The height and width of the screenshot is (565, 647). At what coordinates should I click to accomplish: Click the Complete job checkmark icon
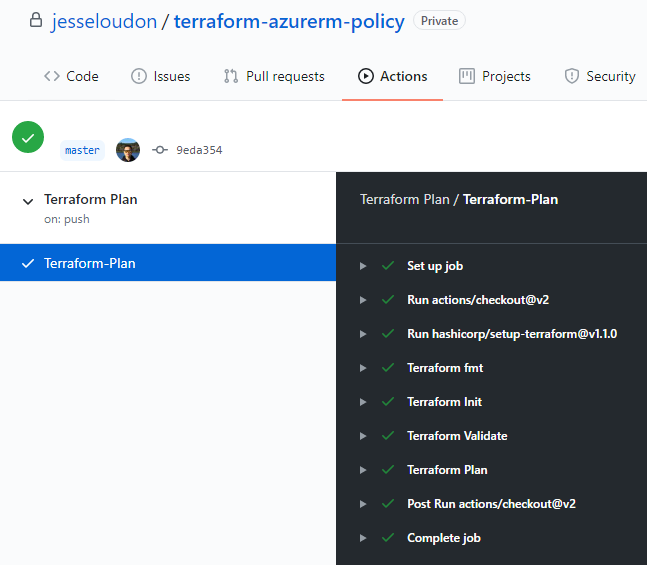coord(388,537)
